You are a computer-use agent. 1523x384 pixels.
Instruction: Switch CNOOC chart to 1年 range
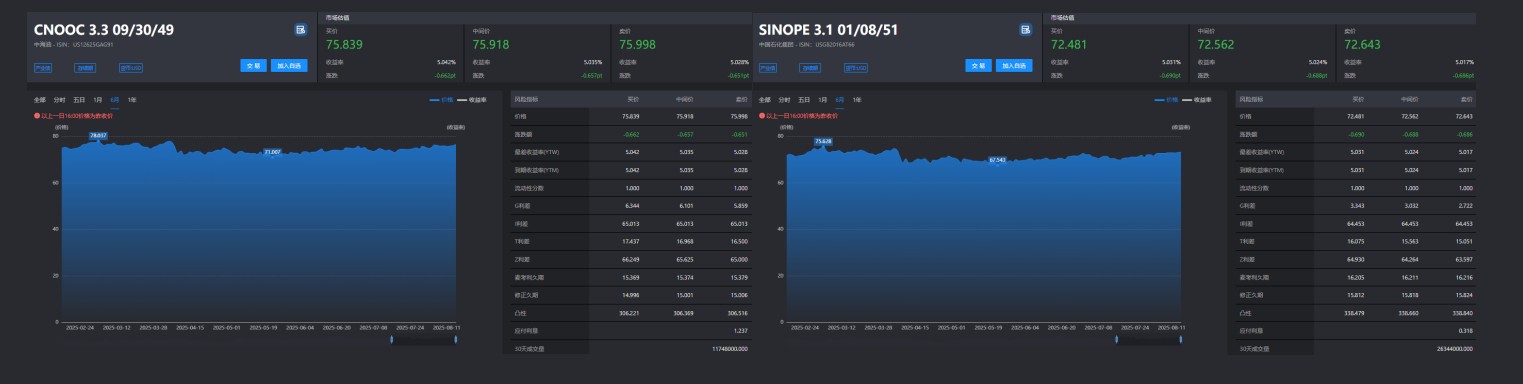pyautogui.click(x=132, y=100)
